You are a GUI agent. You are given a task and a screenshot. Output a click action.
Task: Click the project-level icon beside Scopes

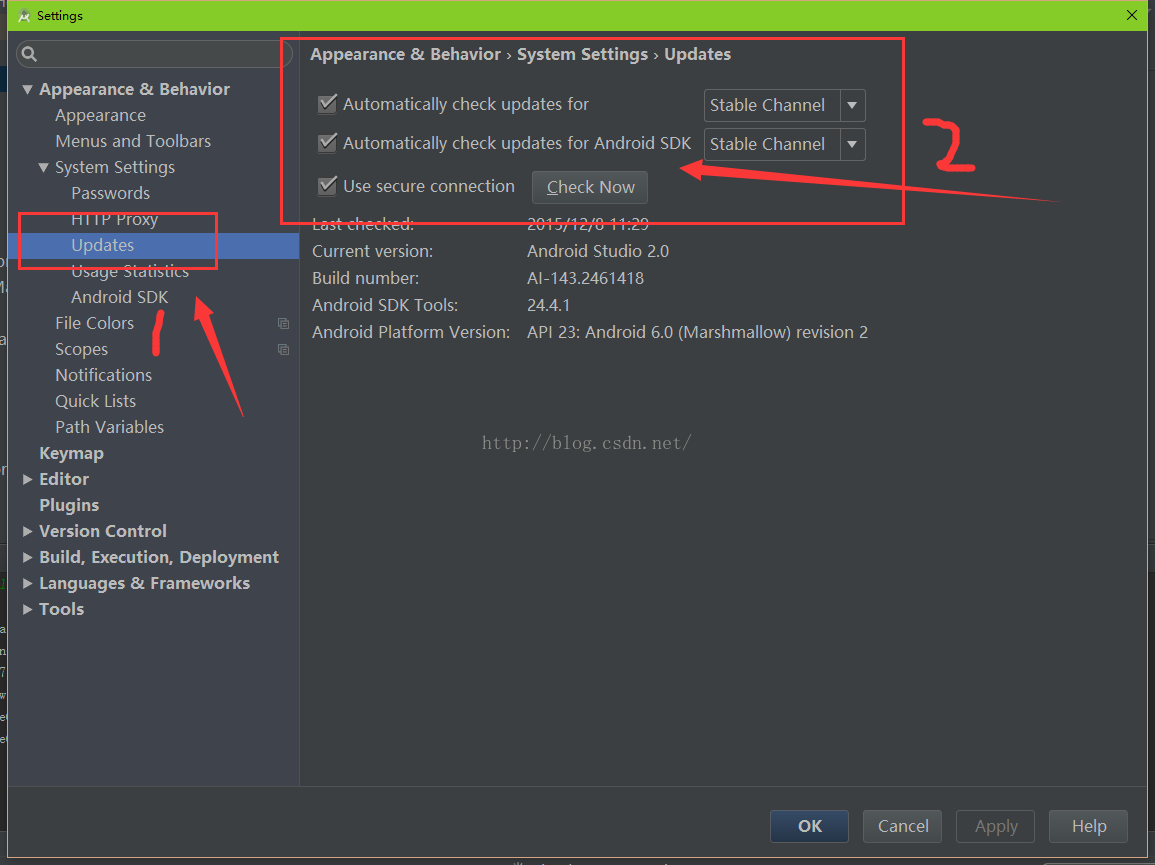coord(283,349)
